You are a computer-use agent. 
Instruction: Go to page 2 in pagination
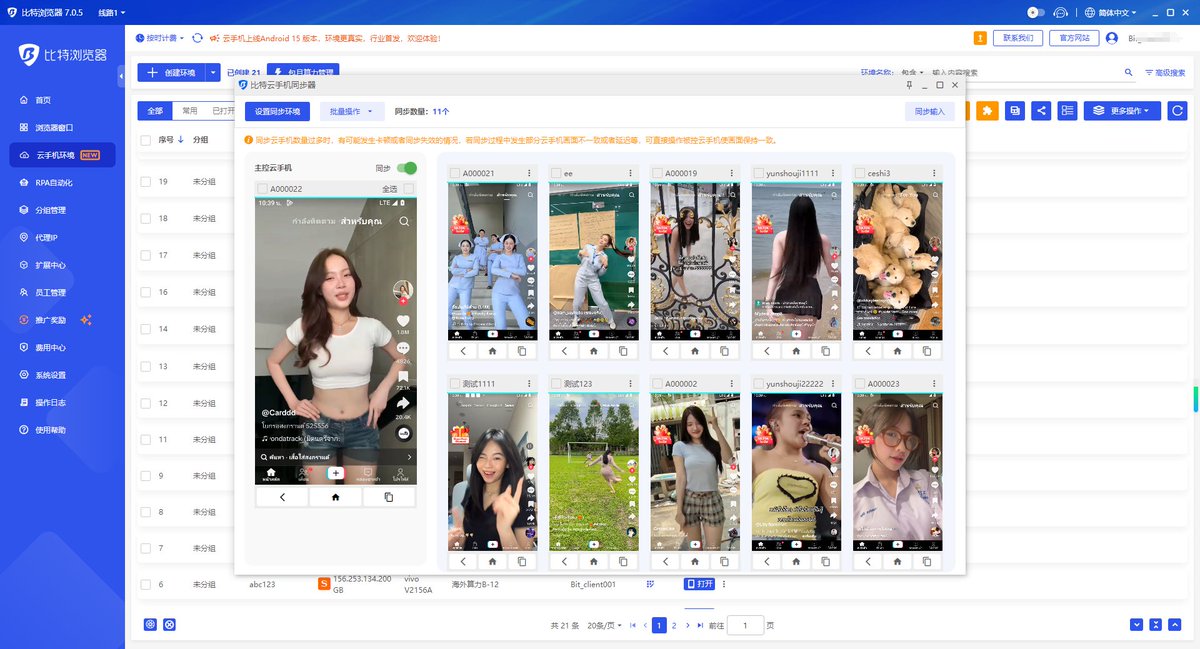(x=674, y=625)
